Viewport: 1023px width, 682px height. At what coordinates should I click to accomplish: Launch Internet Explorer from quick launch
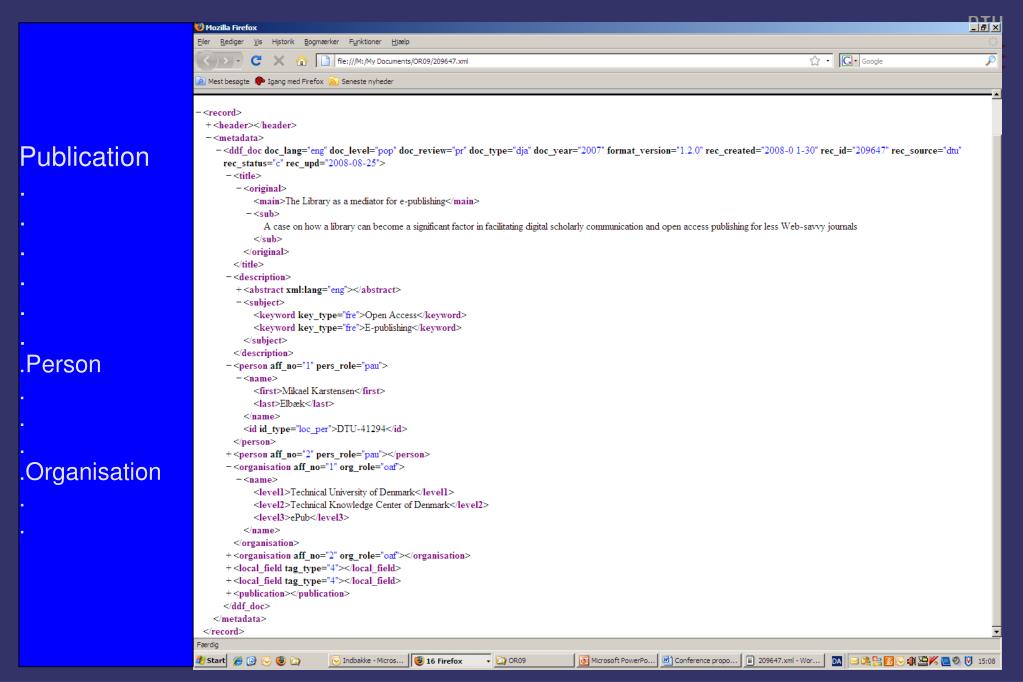tap(237, 660)
